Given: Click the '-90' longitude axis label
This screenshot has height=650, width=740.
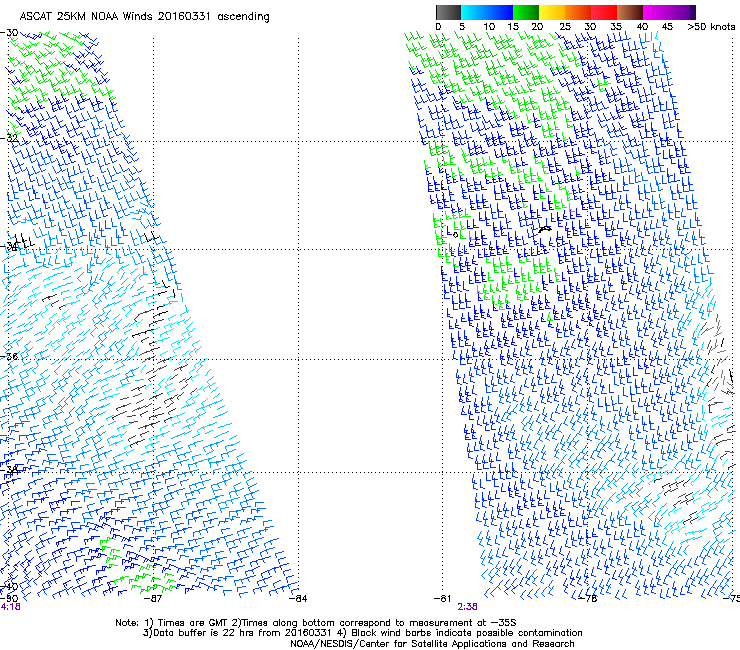Looking at the screenshot, I should (9, 599).
